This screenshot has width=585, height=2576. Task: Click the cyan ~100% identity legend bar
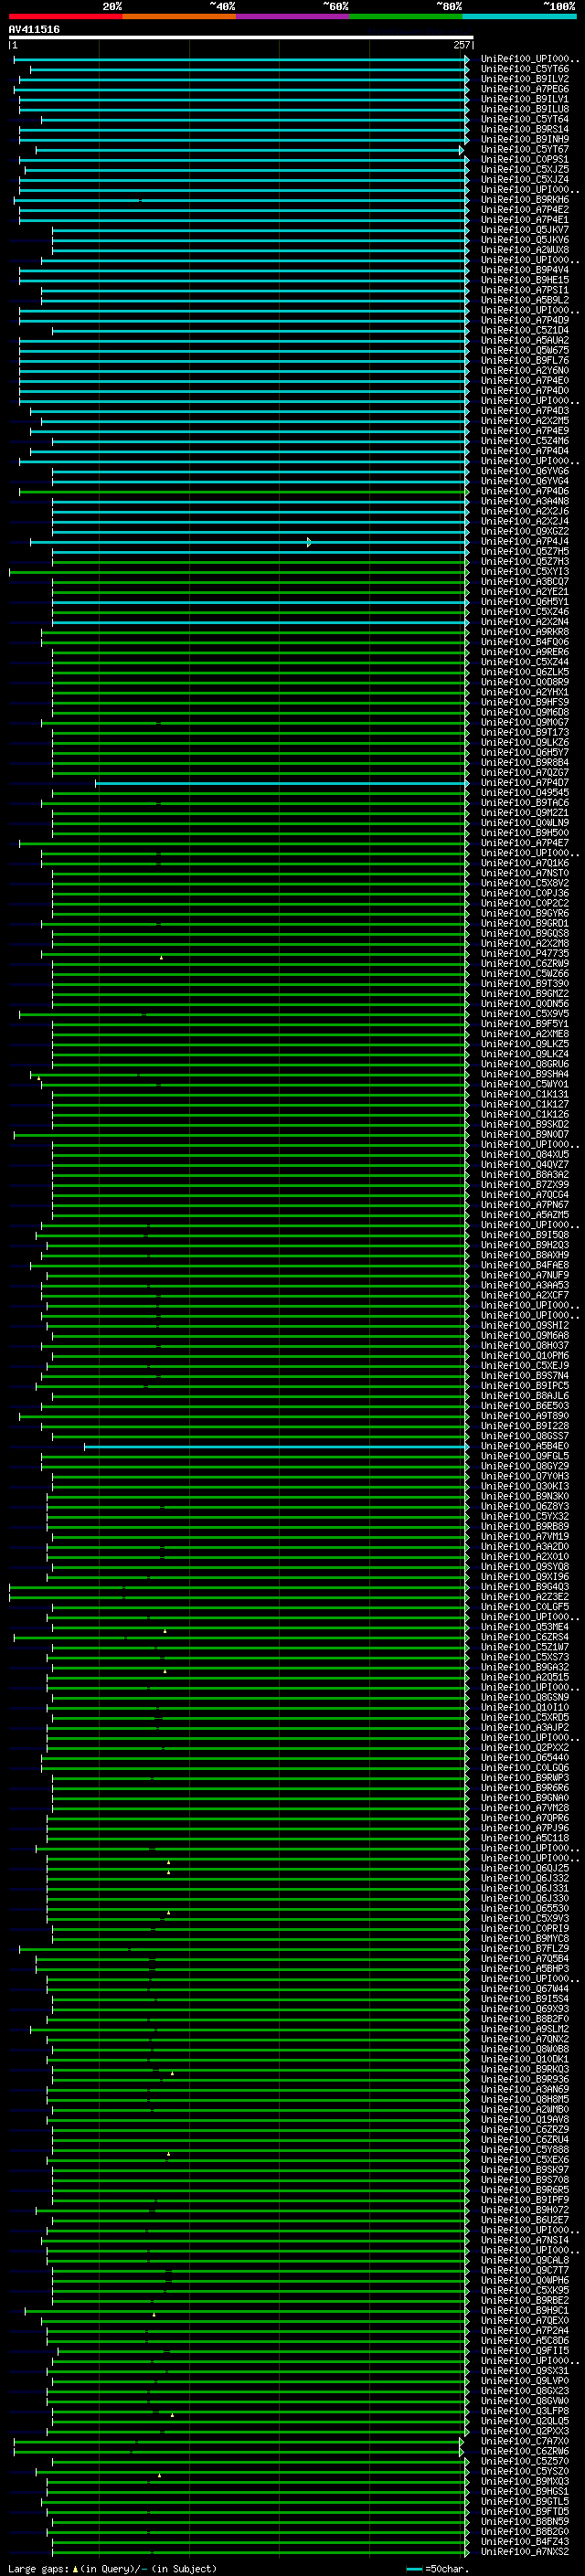(519, 16)
